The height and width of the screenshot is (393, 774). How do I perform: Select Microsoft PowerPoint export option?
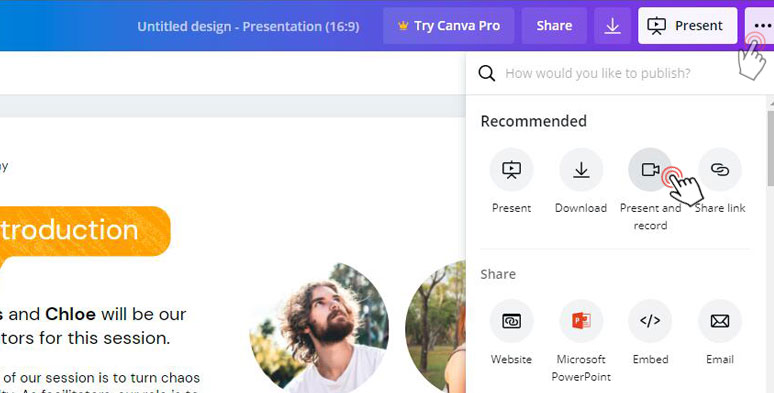click(x=581, y=321)
